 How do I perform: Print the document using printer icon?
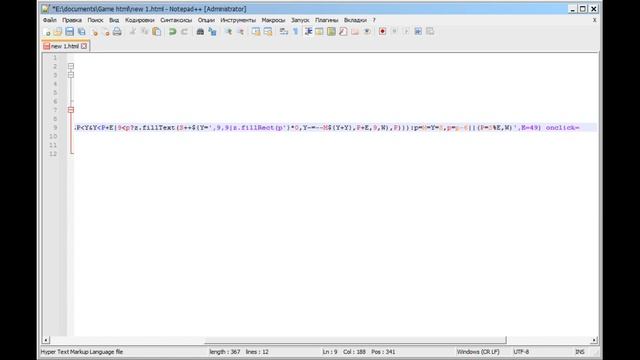[x=118, y=31]
